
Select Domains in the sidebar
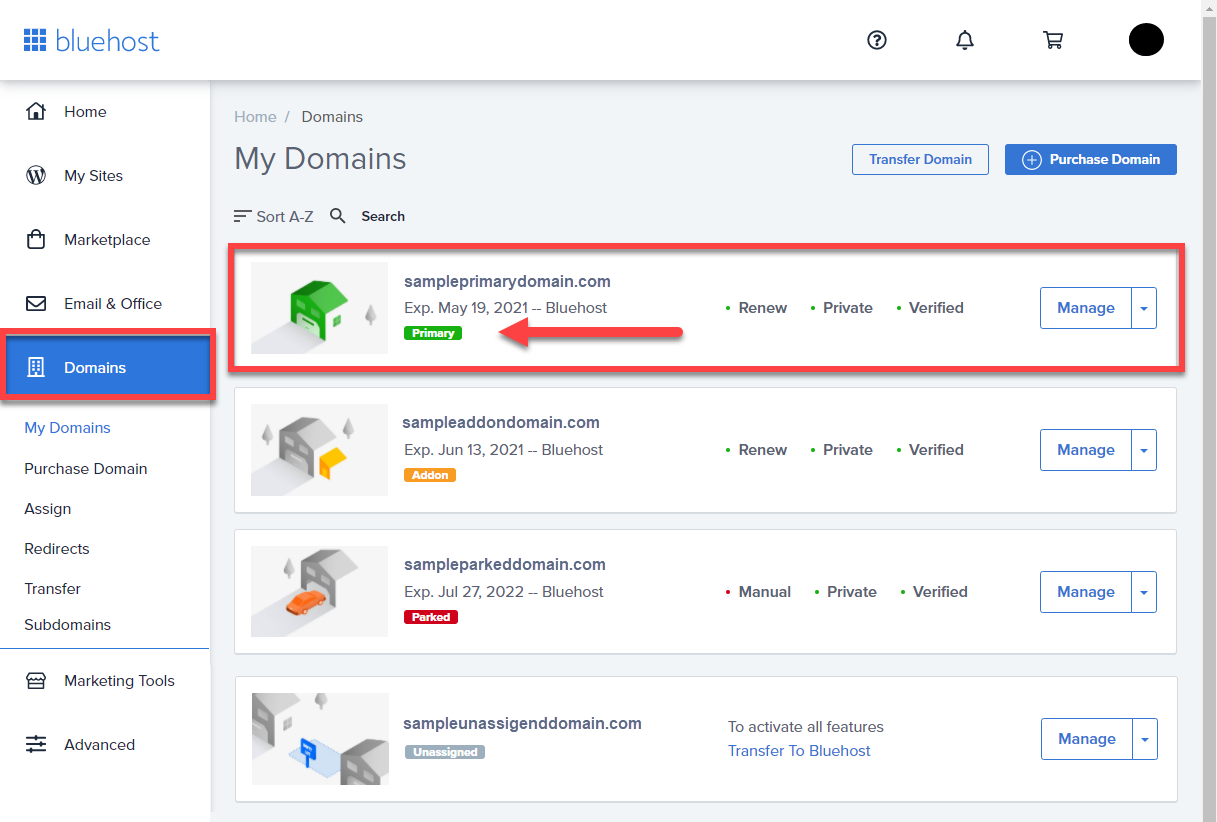107,367
